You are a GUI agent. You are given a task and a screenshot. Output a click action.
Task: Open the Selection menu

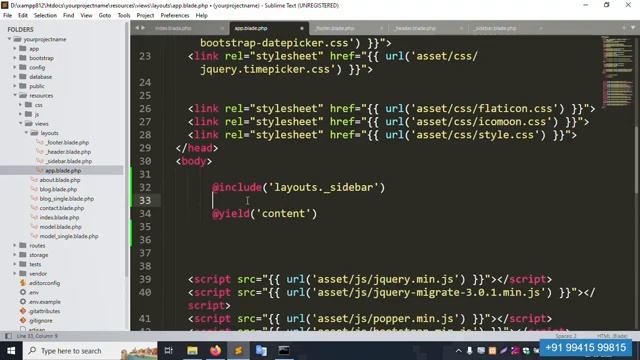[x=45, y=16]
